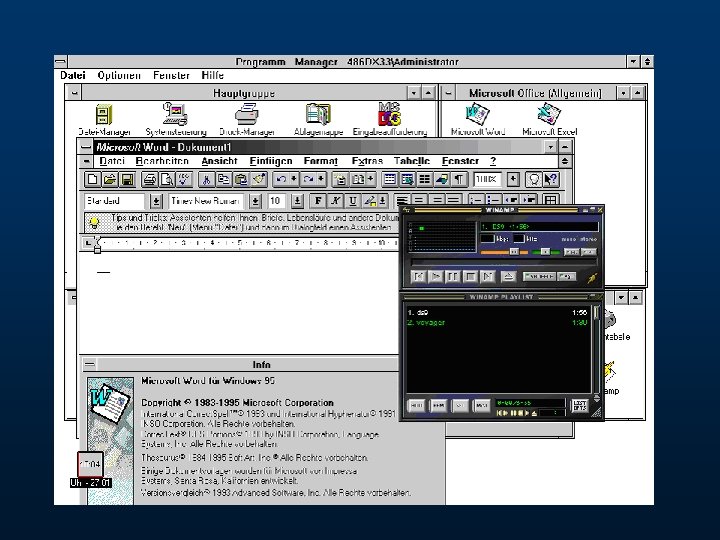The image size is (720, 540).
Task: Click the Columns icon in Word toolbar
Action: [425, 179]
